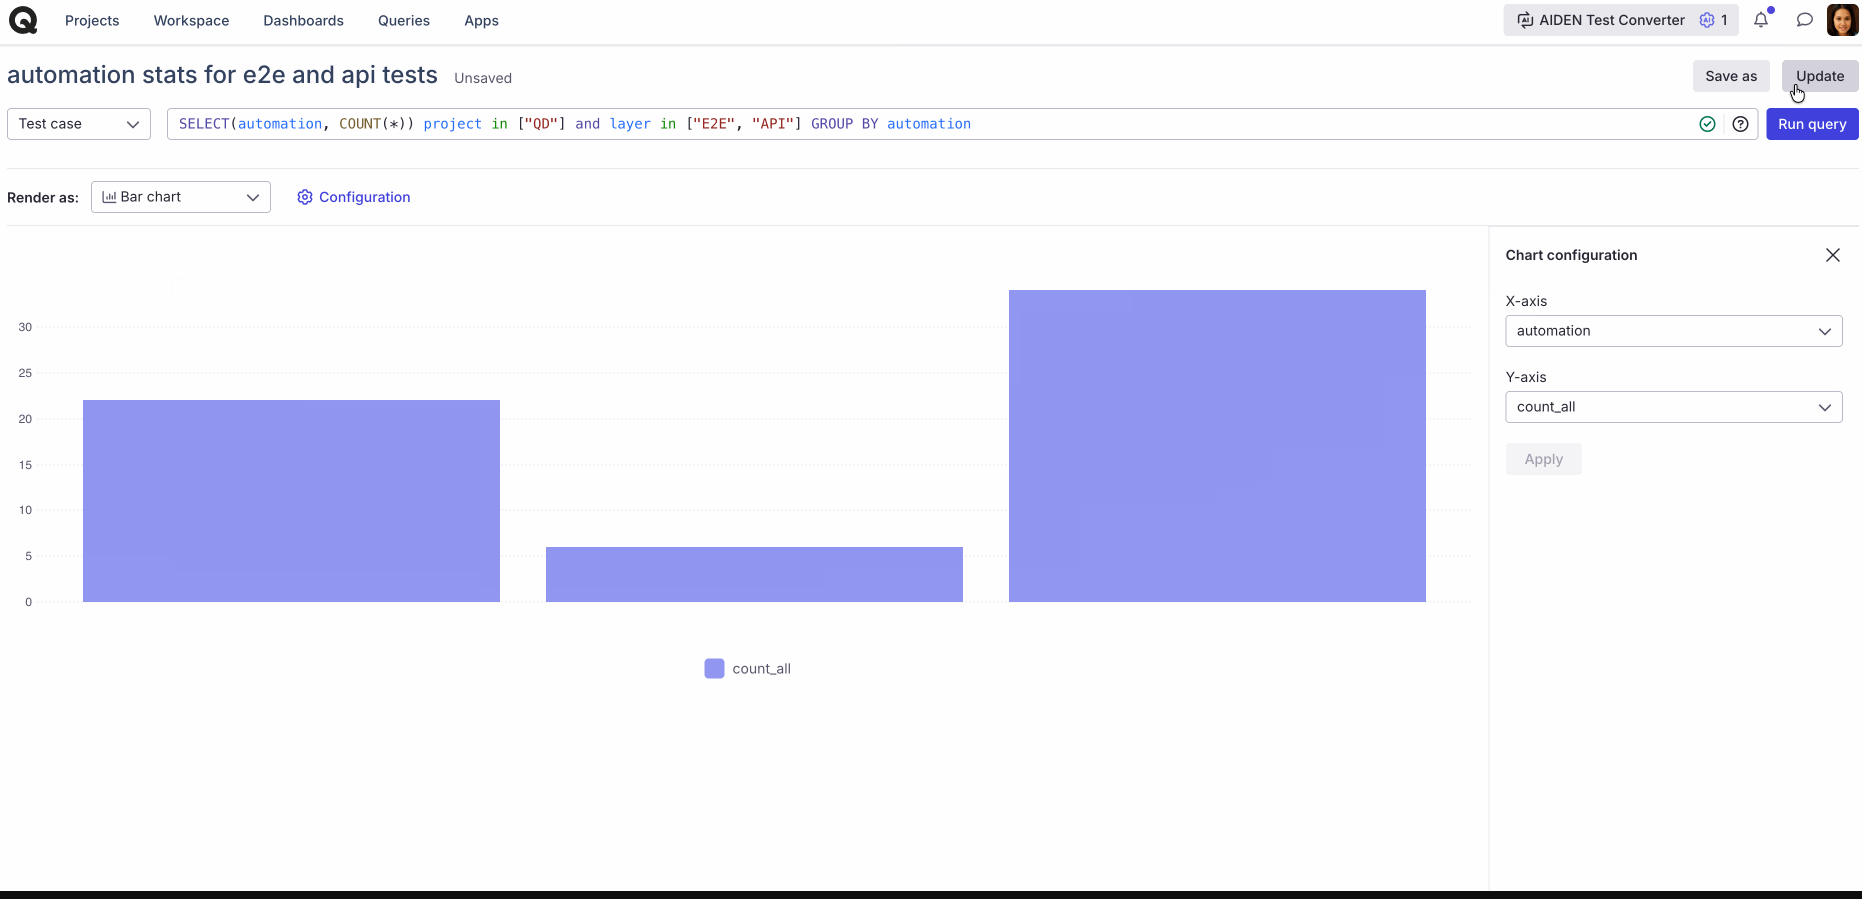Open the notifications bell

1761,20
